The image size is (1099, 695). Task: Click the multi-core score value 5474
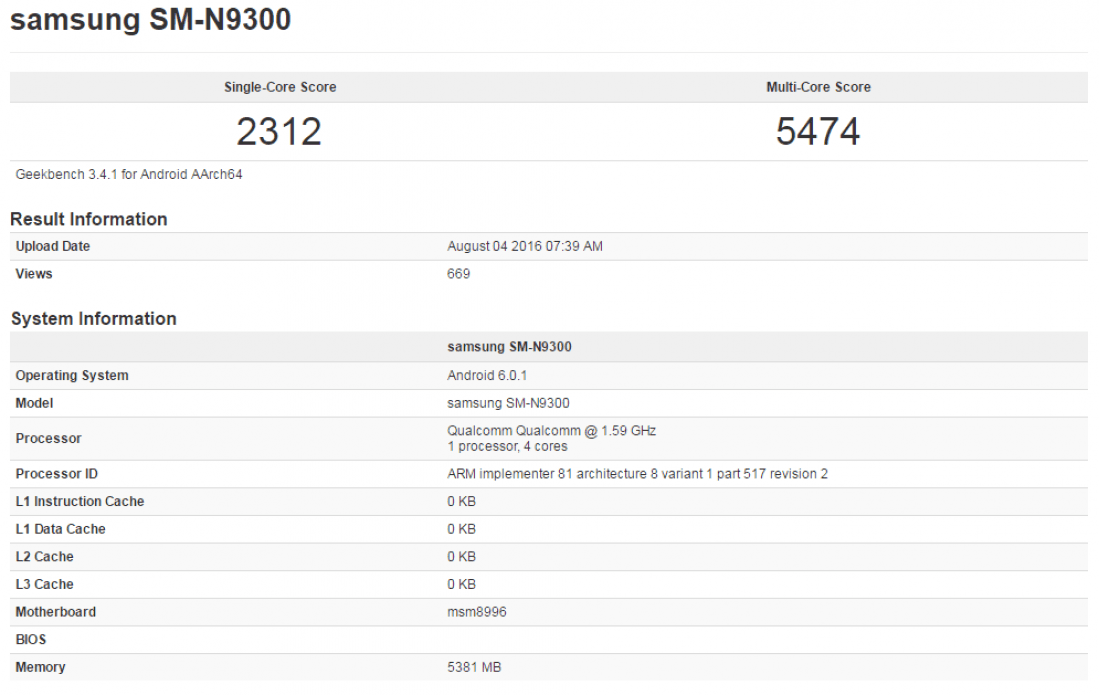(x=818, y=132)
